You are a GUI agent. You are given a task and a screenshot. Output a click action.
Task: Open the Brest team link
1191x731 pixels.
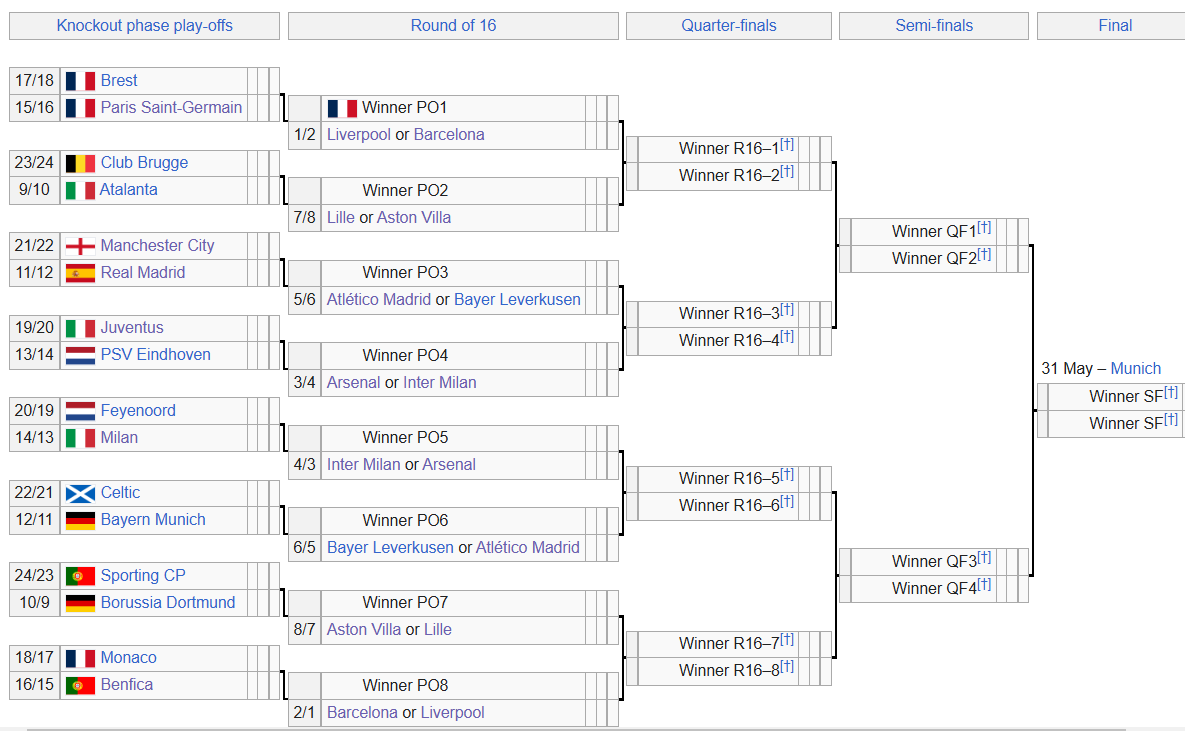[119, 81]
